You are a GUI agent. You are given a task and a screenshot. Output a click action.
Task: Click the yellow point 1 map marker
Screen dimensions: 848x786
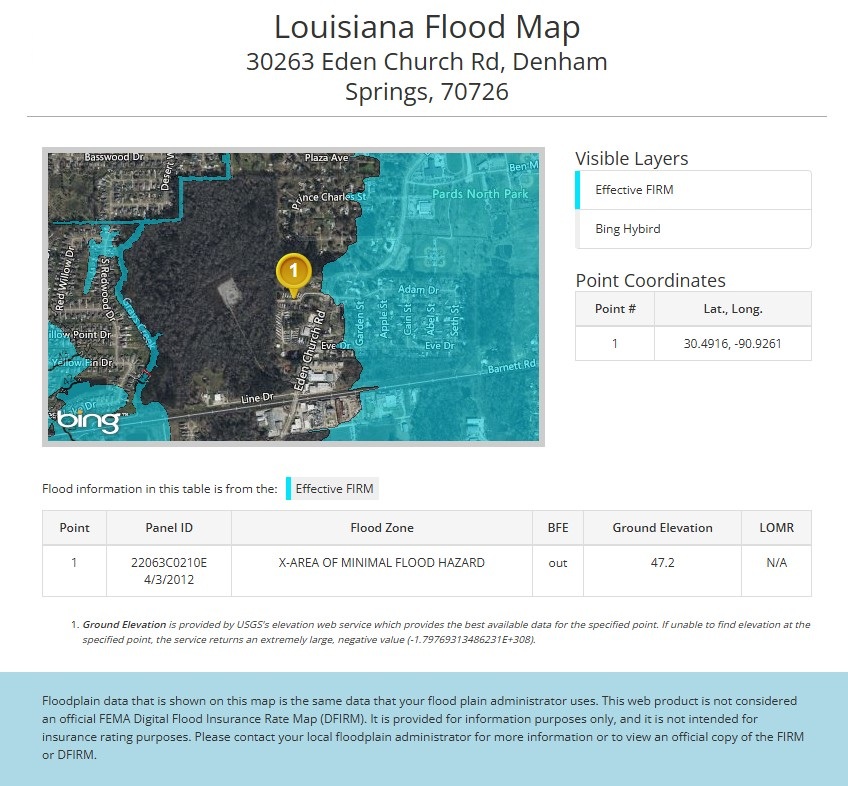pos(293,269)
